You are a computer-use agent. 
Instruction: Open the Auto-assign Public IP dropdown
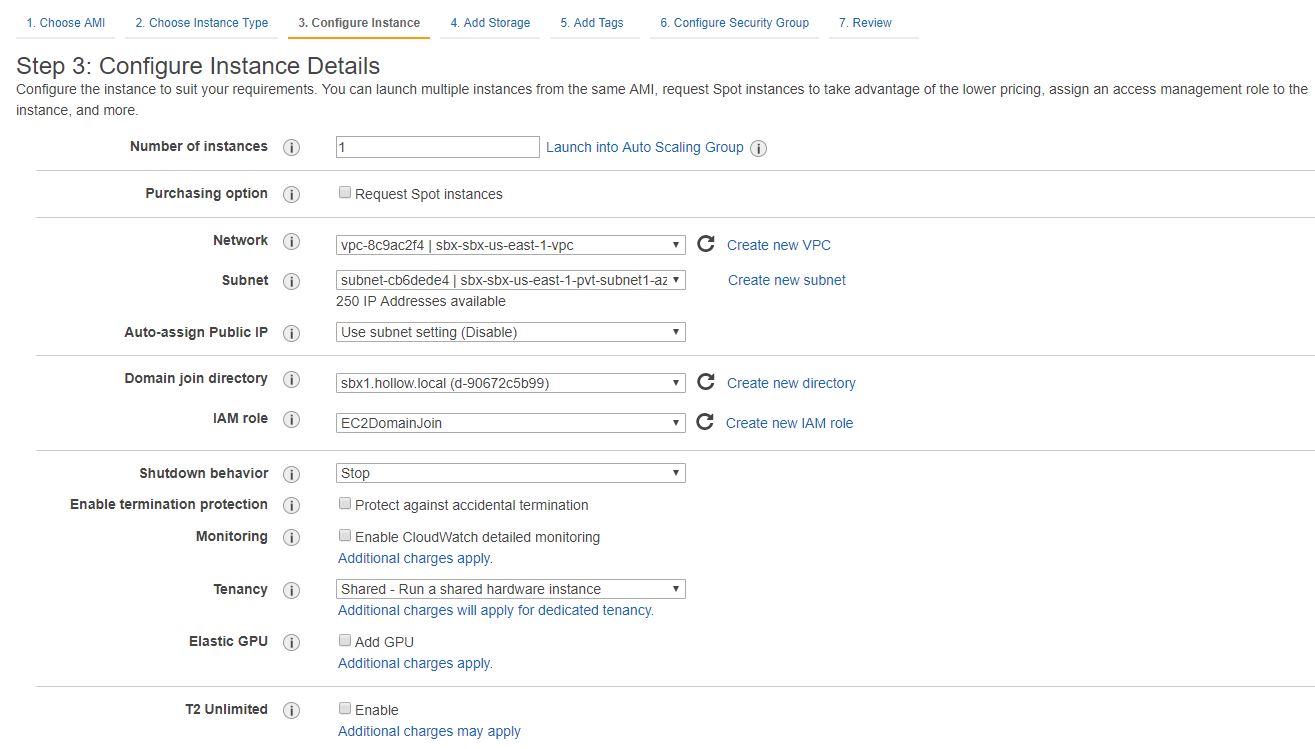(x=511, y=332)
